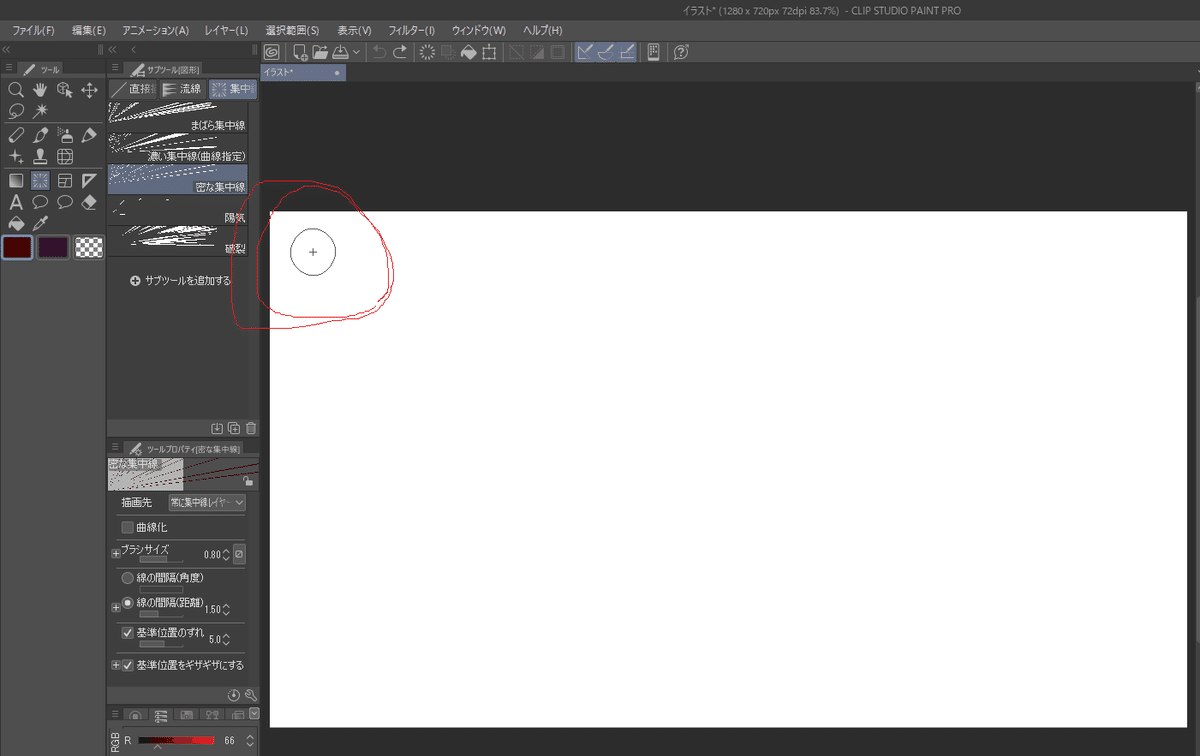Select 線の間隔(角度) radio button
The width and height of the screenshot is (1200, 756).
click(x=127, y=578)
